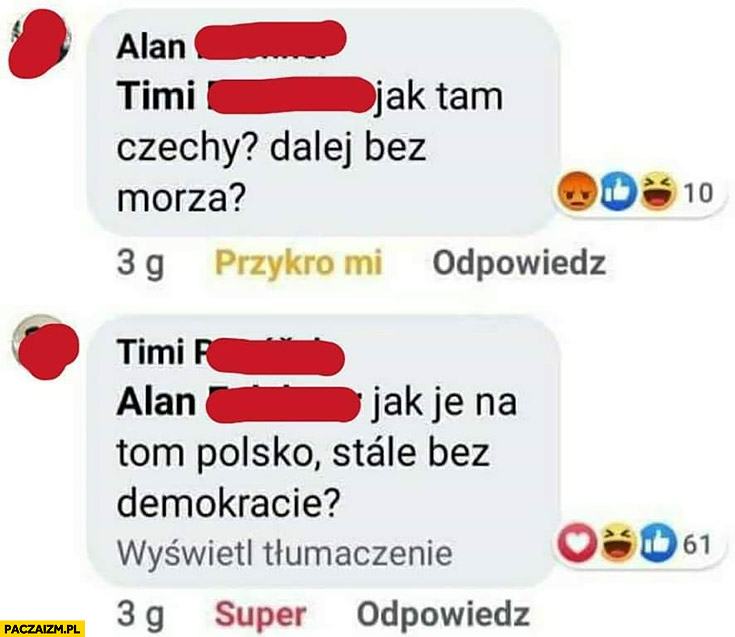
Task: Click the tagged name 'Alan' in second comment
Action: (x=238, y=403)
